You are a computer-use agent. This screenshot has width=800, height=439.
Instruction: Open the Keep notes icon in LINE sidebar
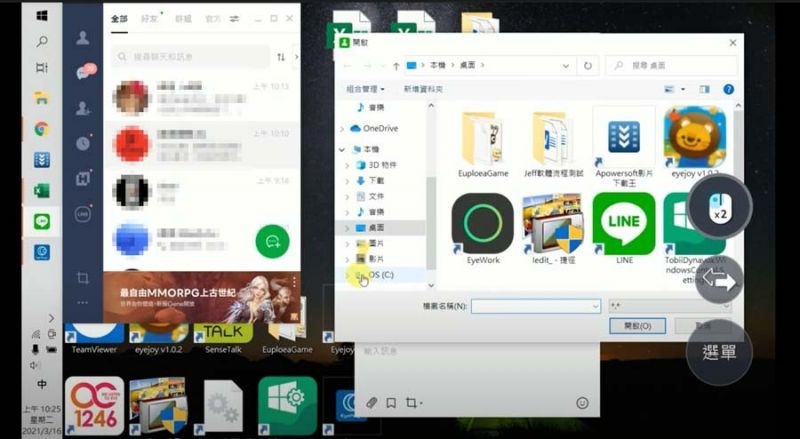pyautogui.click(x=83, y=178)
